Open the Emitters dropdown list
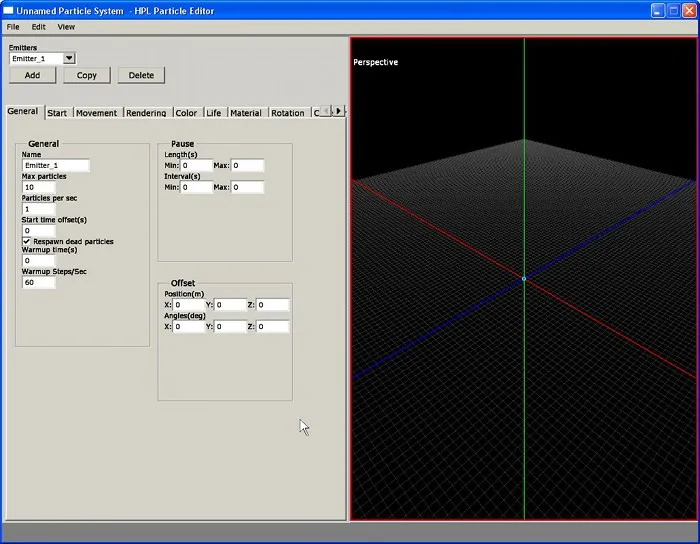Viewport: 700px width, 544px height. point(69,58)
